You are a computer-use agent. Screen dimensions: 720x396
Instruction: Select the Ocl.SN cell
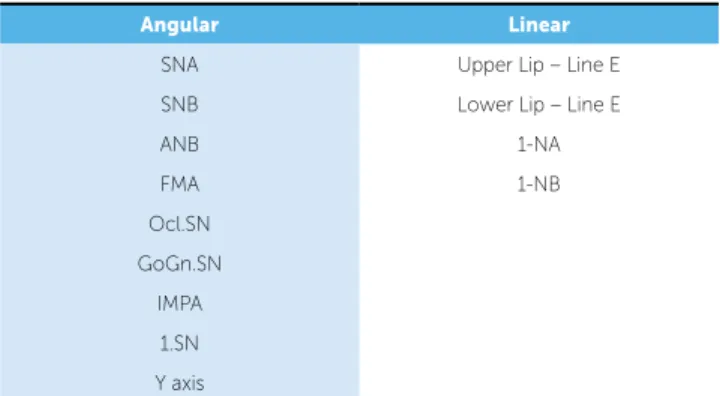[x=180, y=224]
